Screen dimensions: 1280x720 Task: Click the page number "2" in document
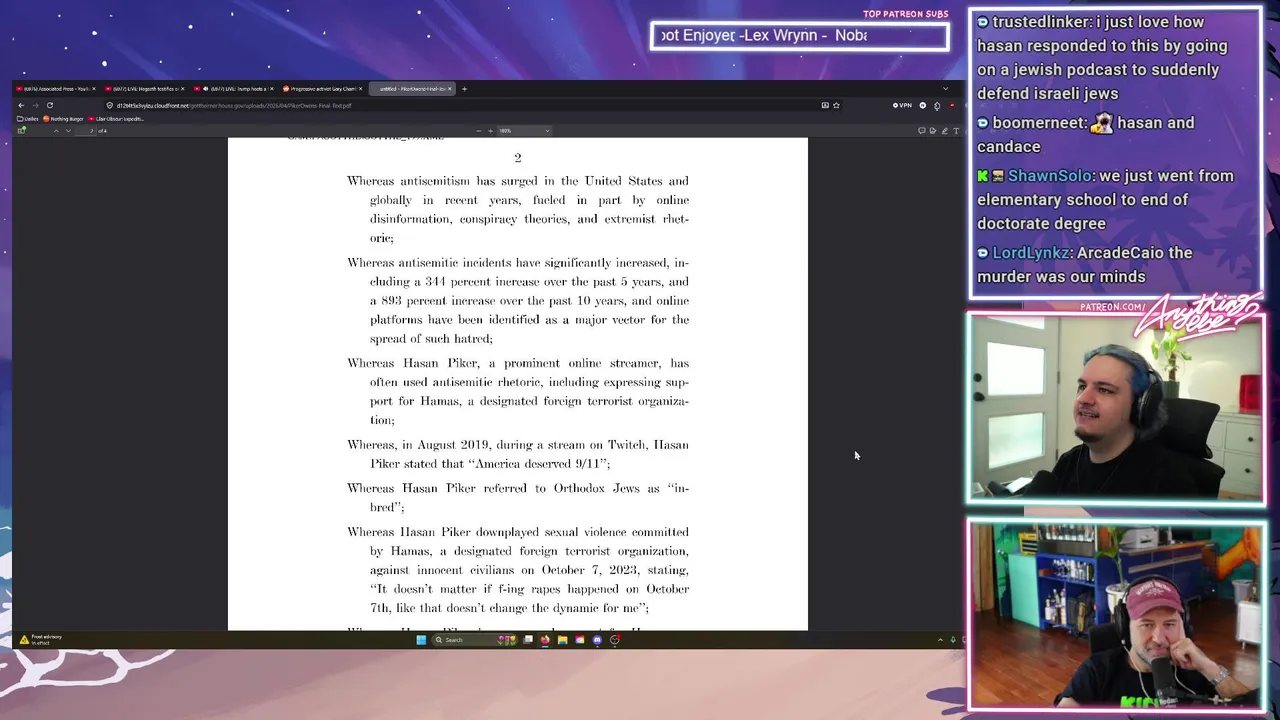click(517, 158)
